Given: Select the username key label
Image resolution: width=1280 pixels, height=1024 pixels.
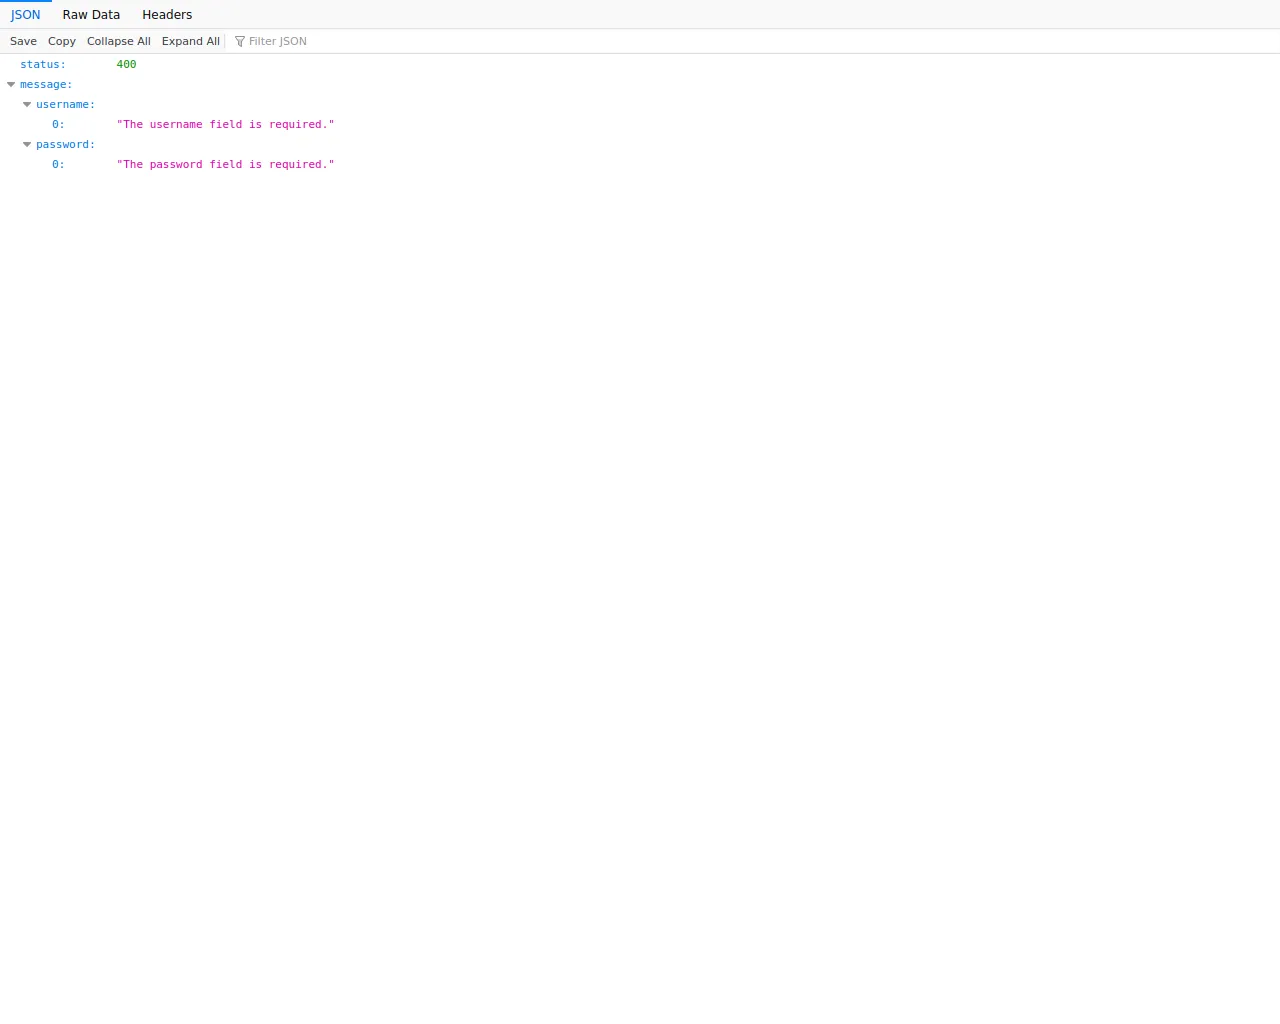Looking at the screenshot, I should tap(65, 105).
